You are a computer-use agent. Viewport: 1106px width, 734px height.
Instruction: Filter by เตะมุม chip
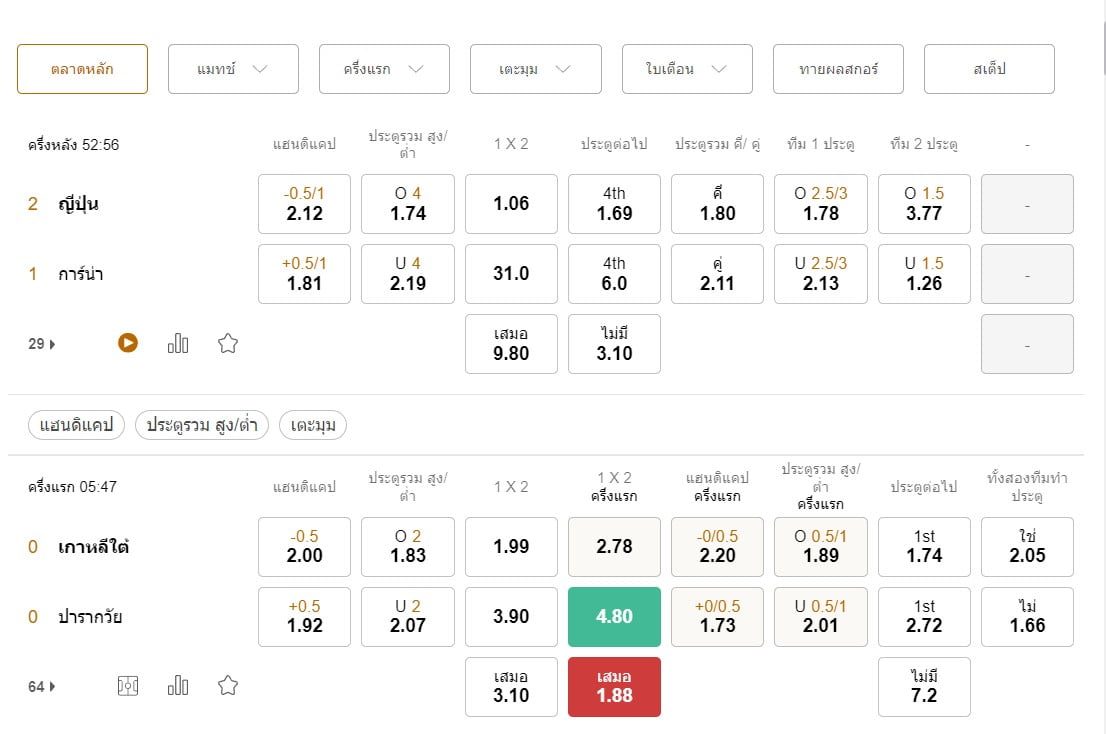coord(313,425)
